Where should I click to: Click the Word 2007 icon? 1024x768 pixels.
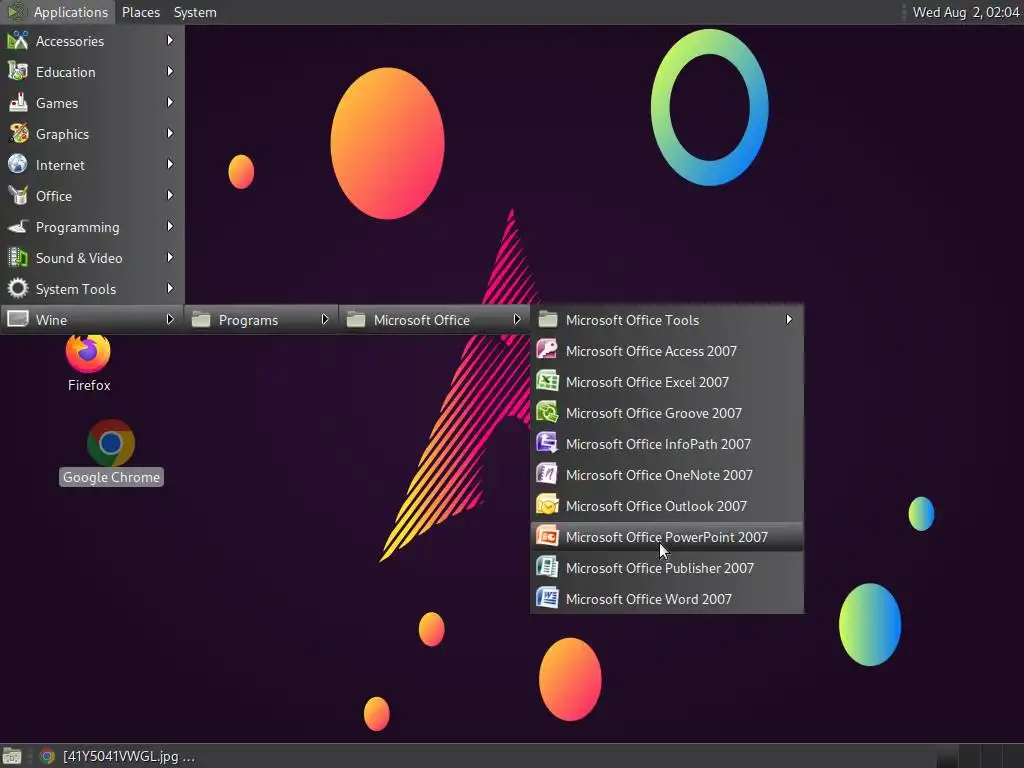[547, 599]
